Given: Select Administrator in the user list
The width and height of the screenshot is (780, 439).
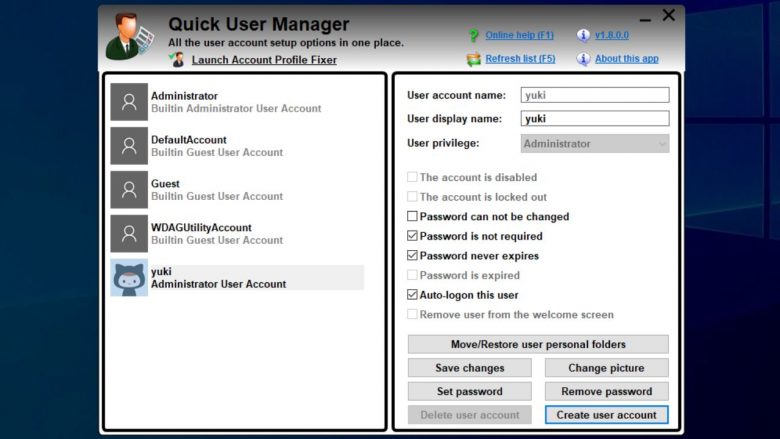Looking at the screenshot, I should 237,102.
